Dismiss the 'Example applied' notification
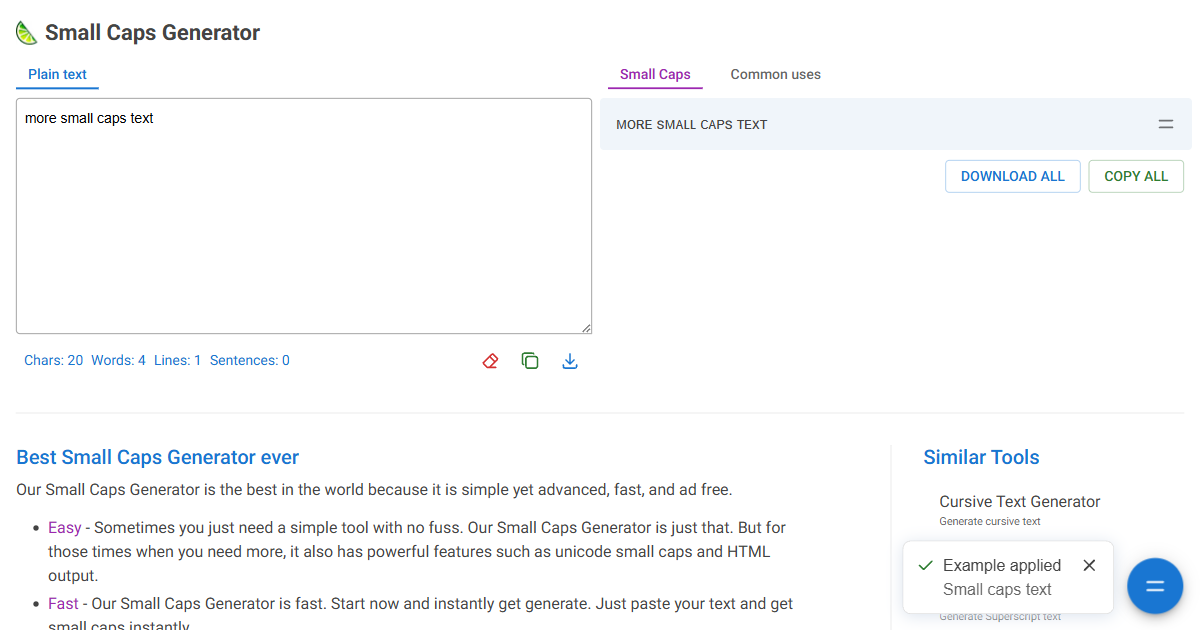 tap(1089, 565)
